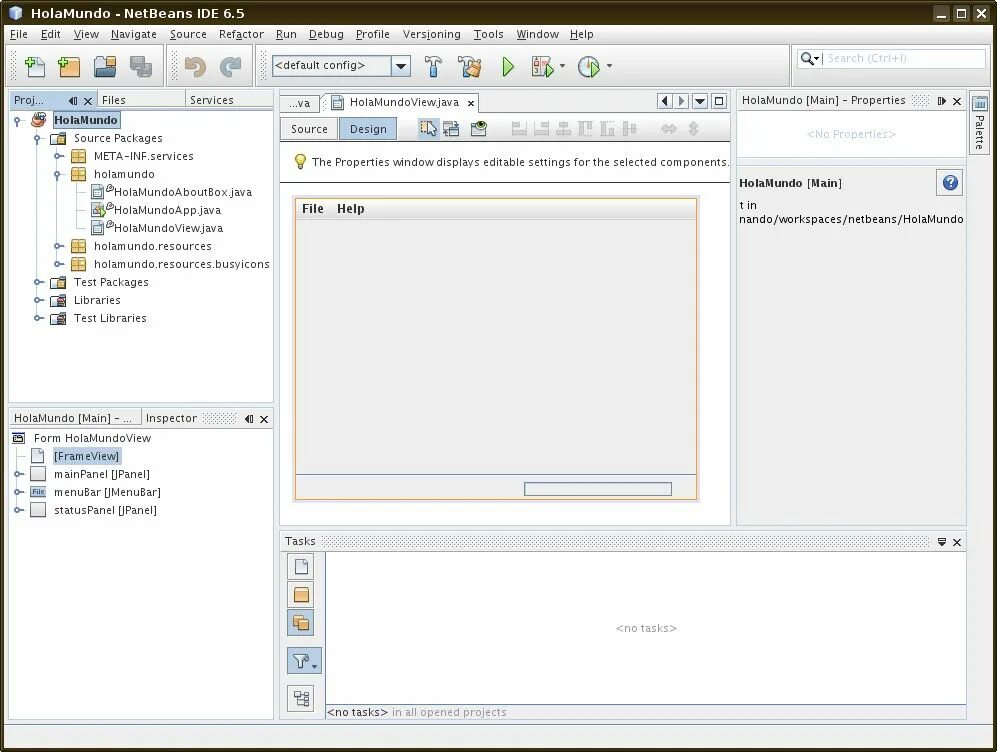The image size is (997, 752).
Task: Expand mainPanel [JPanel] in Inspector
Action: coord(18,474)
